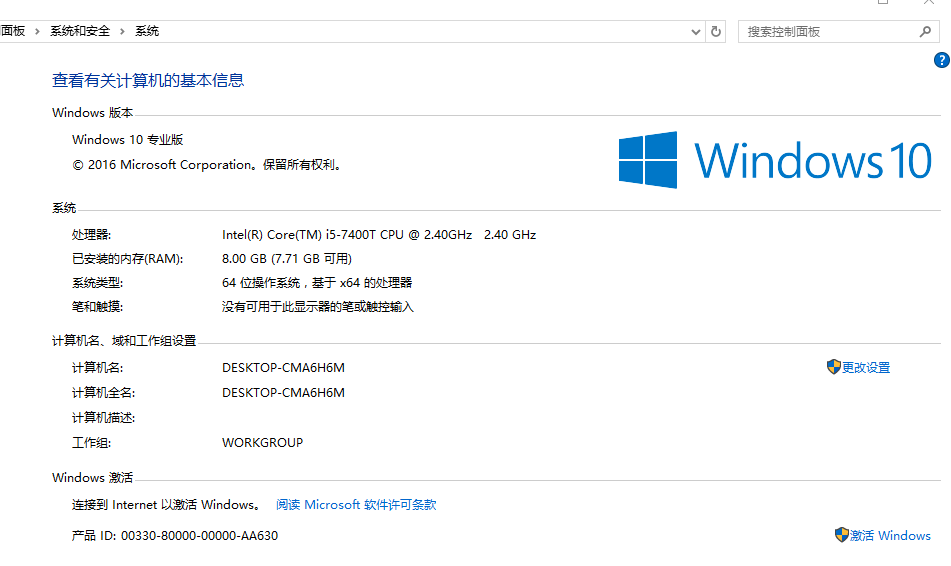Click the shield icon beside 更改设置
The image size is (951, 566).
tap(833, 367)
